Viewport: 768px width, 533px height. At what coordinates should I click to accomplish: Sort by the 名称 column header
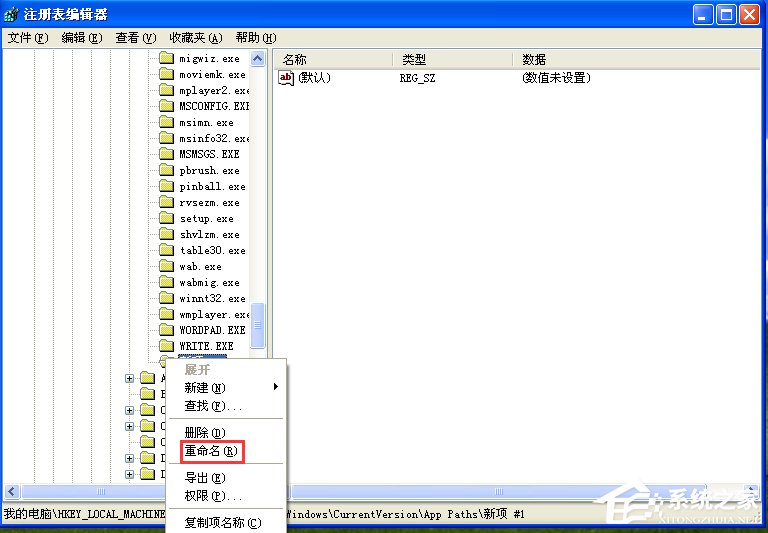point(333,60)
